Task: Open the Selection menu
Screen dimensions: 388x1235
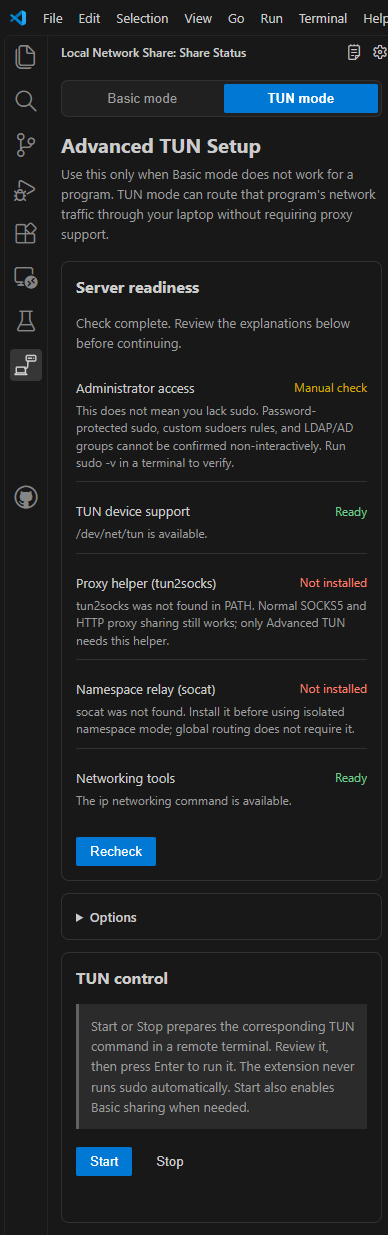Action: (142, 18)
